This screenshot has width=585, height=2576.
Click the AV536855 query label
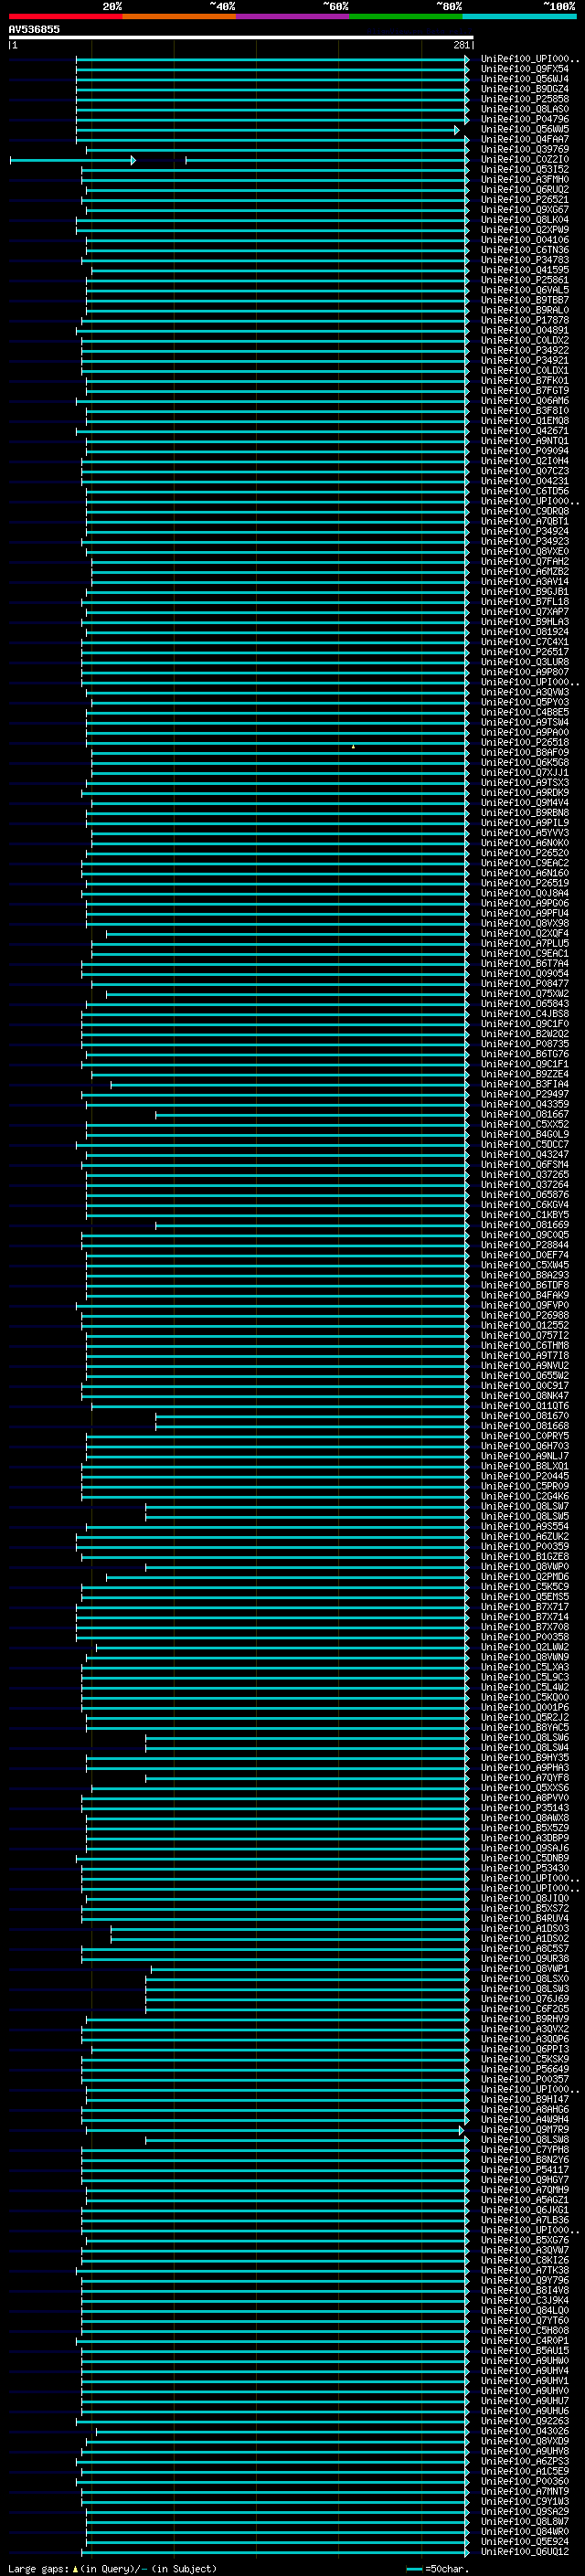point(34,30)
